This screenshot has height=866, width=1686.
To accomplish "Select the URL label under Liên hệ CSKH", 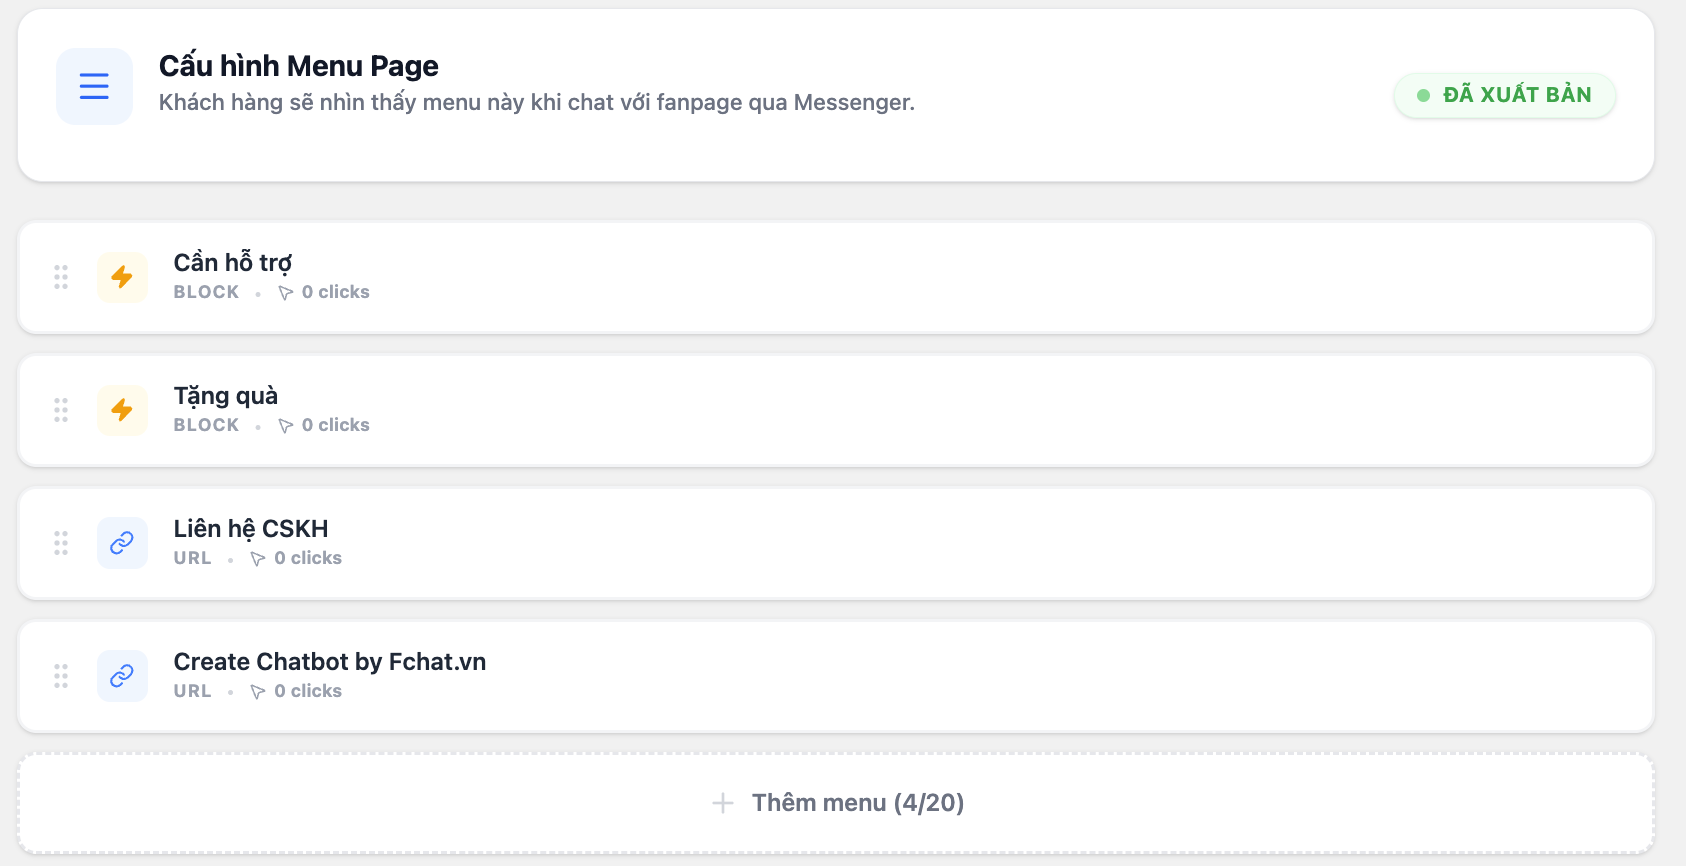I will (x=191, y=558).
